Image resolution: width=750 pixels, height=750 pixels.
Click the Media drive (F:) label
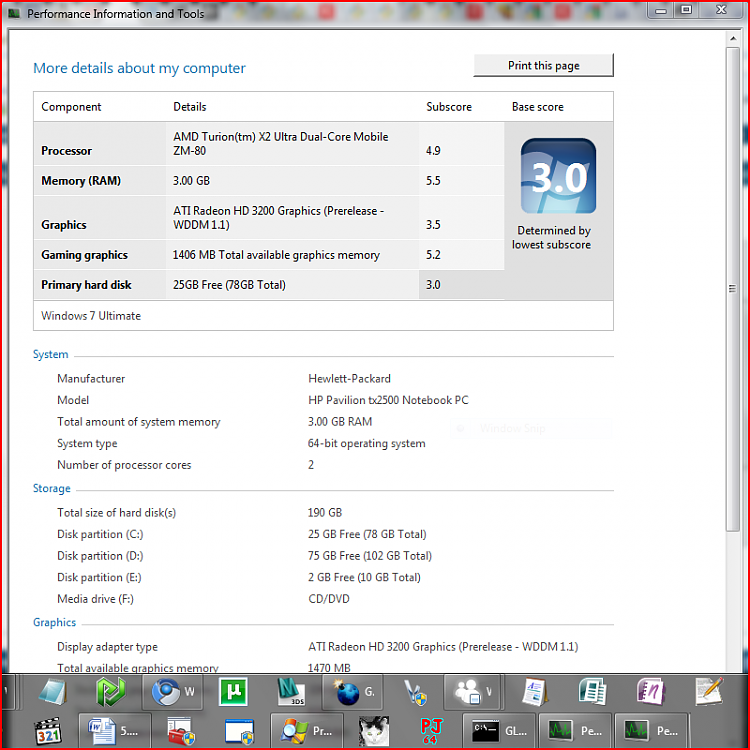(95, 599)
